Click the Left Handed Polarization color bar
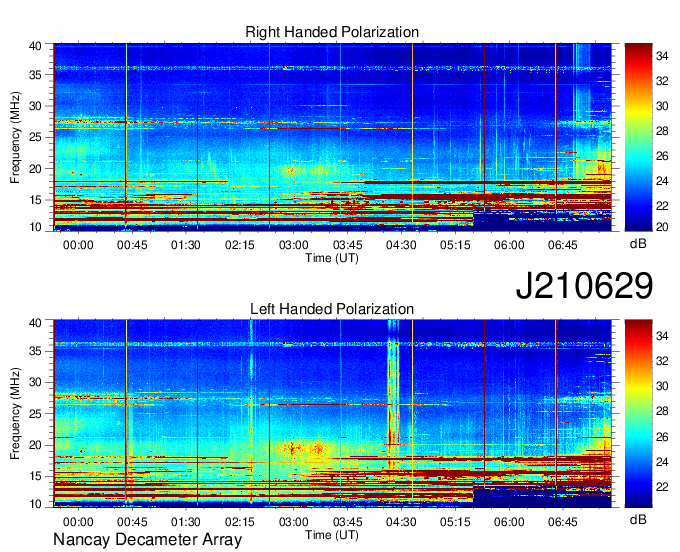680x552 pixels. point(638,414)
